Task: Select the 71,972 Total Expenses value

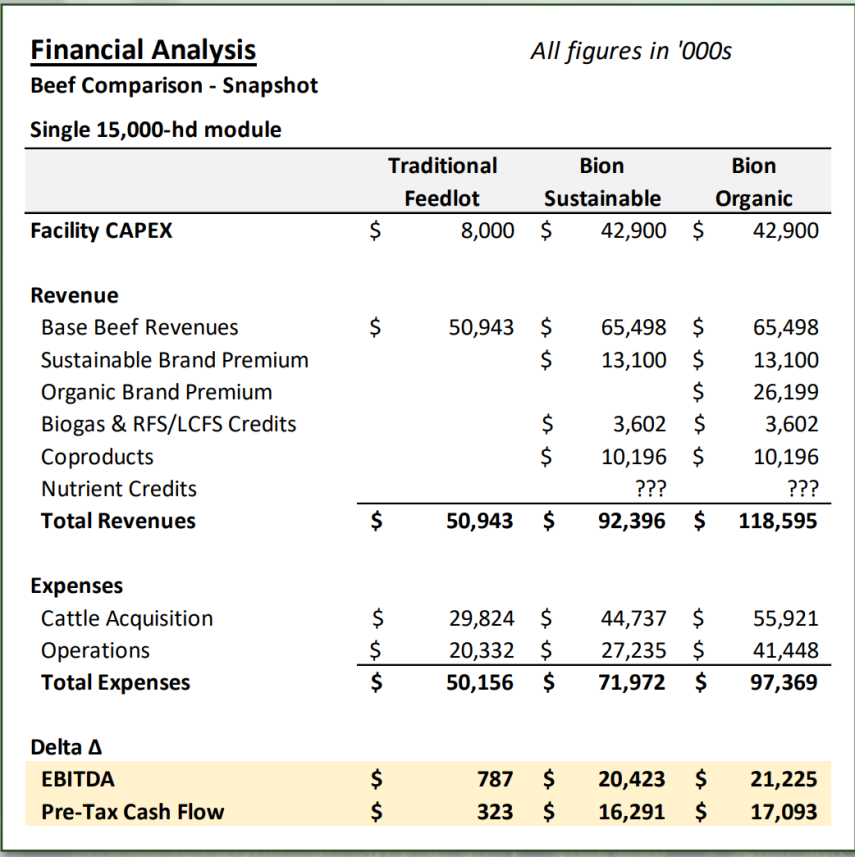Action: coord(631,683)
